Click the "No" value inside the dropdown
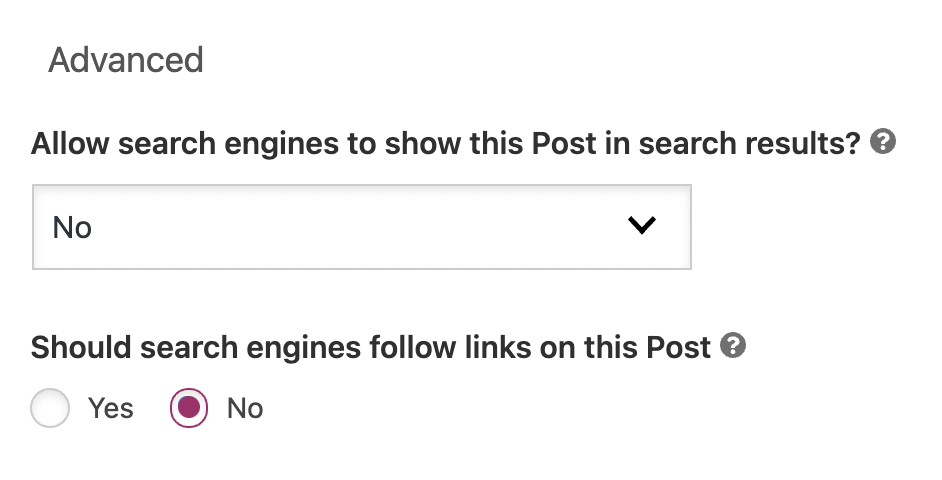 72,228
